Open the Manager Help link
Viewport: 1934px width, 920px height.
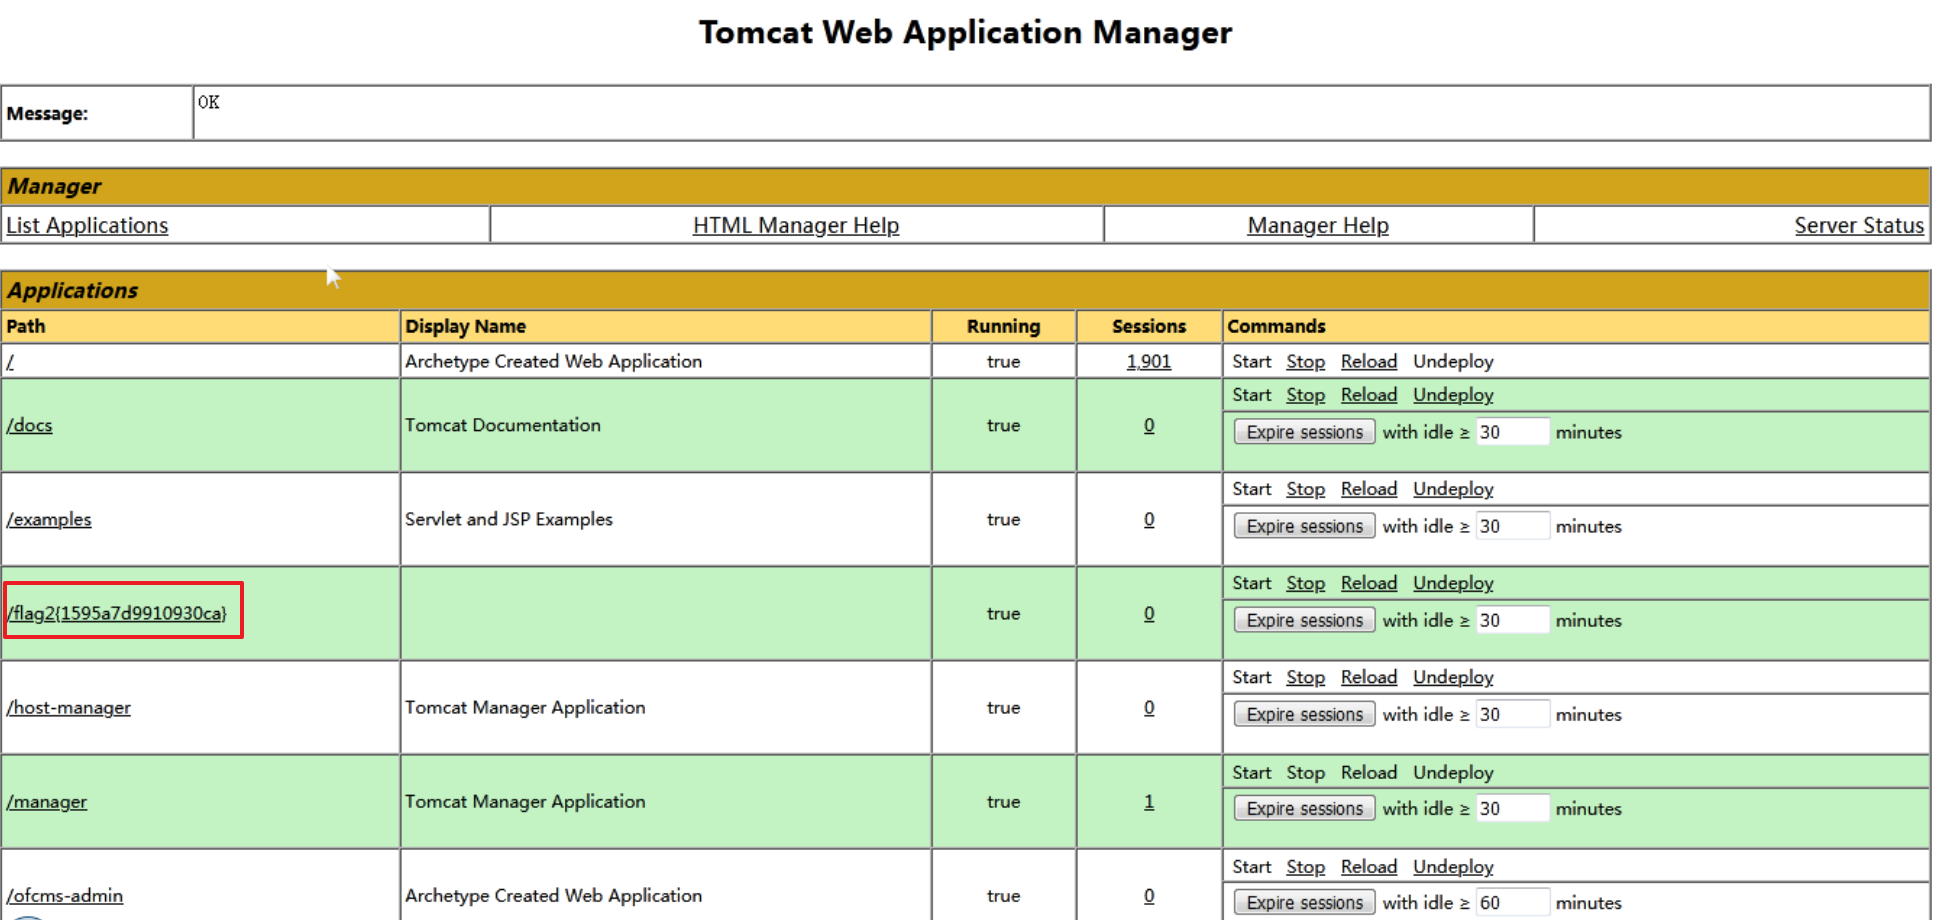tap(1318, 225)
